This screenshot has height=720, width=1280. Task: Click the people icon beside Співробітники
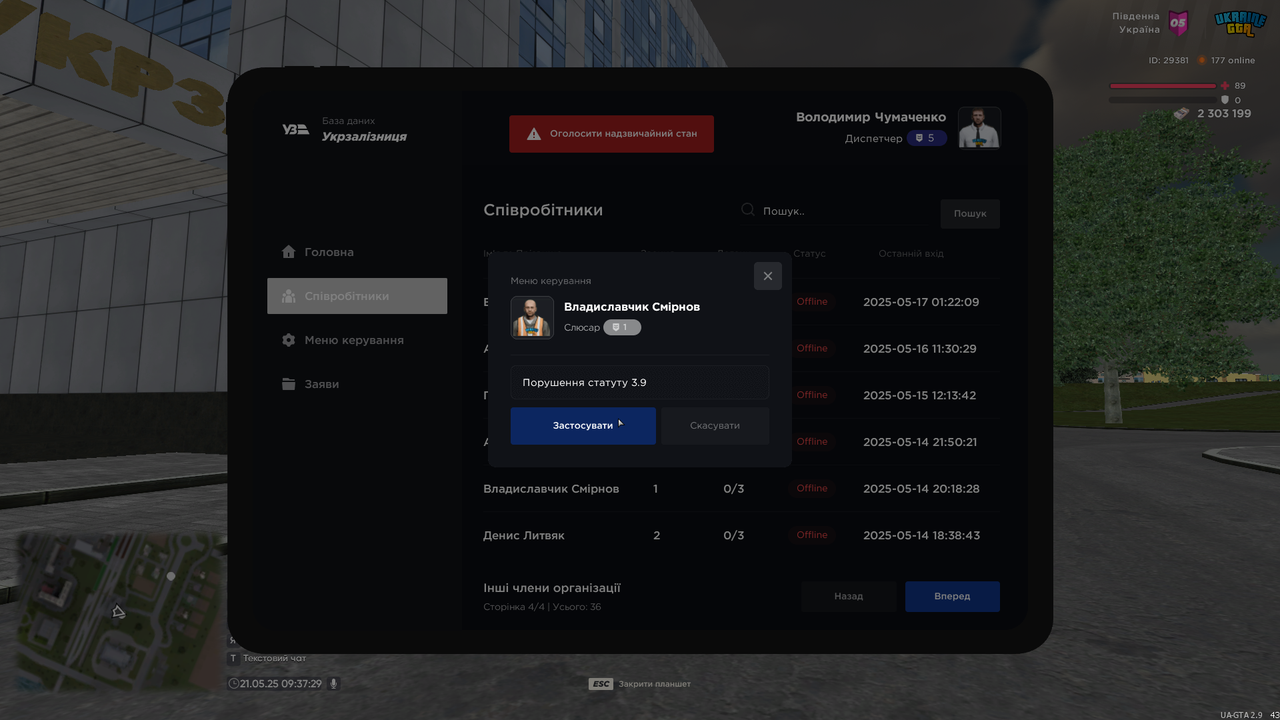(x=289, y=296)
